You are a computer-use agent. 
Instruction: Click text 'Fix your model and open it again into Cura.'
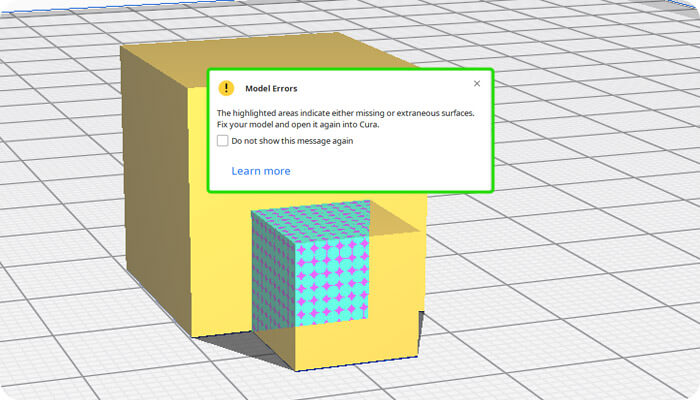click(x=298, y=125)
